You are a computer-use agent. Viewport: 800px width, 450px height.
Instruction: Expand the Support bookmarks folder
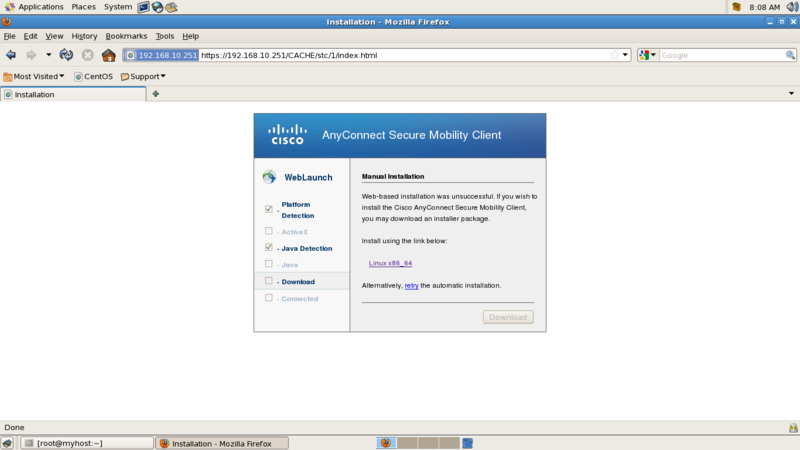143,77
